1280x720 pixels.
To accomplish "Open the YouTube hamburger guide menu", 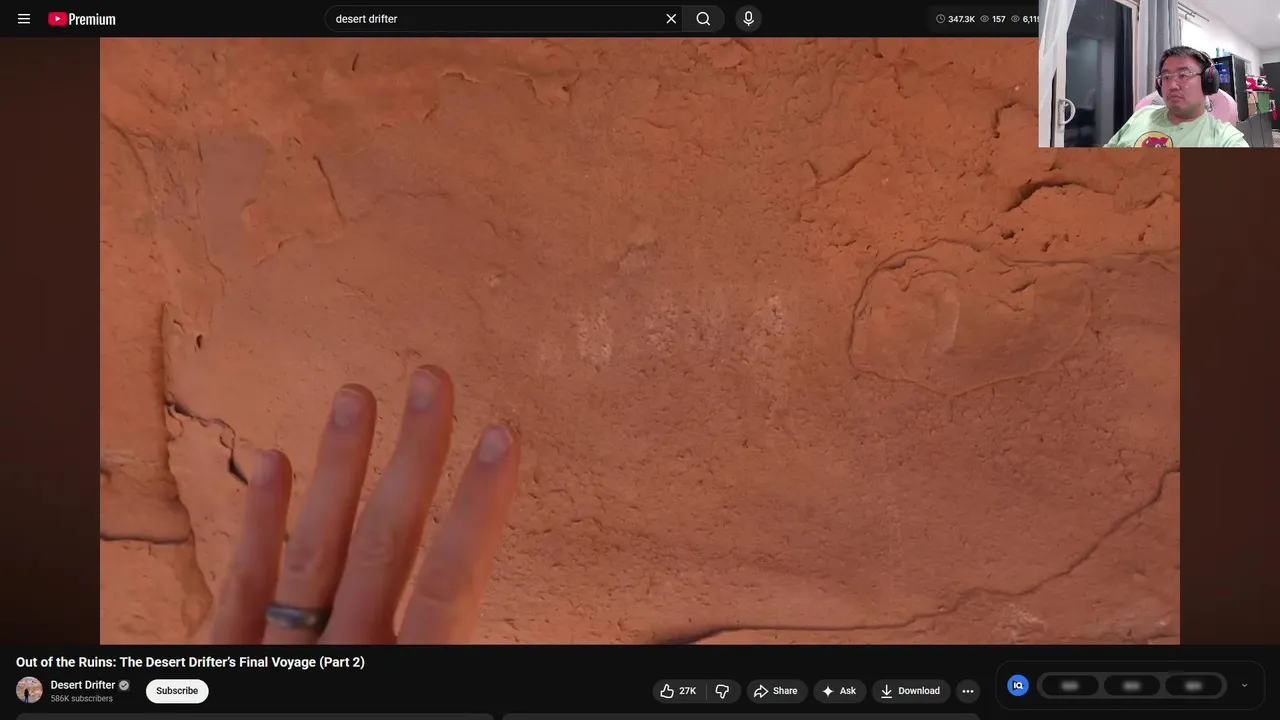I will [x=24, y=19].
